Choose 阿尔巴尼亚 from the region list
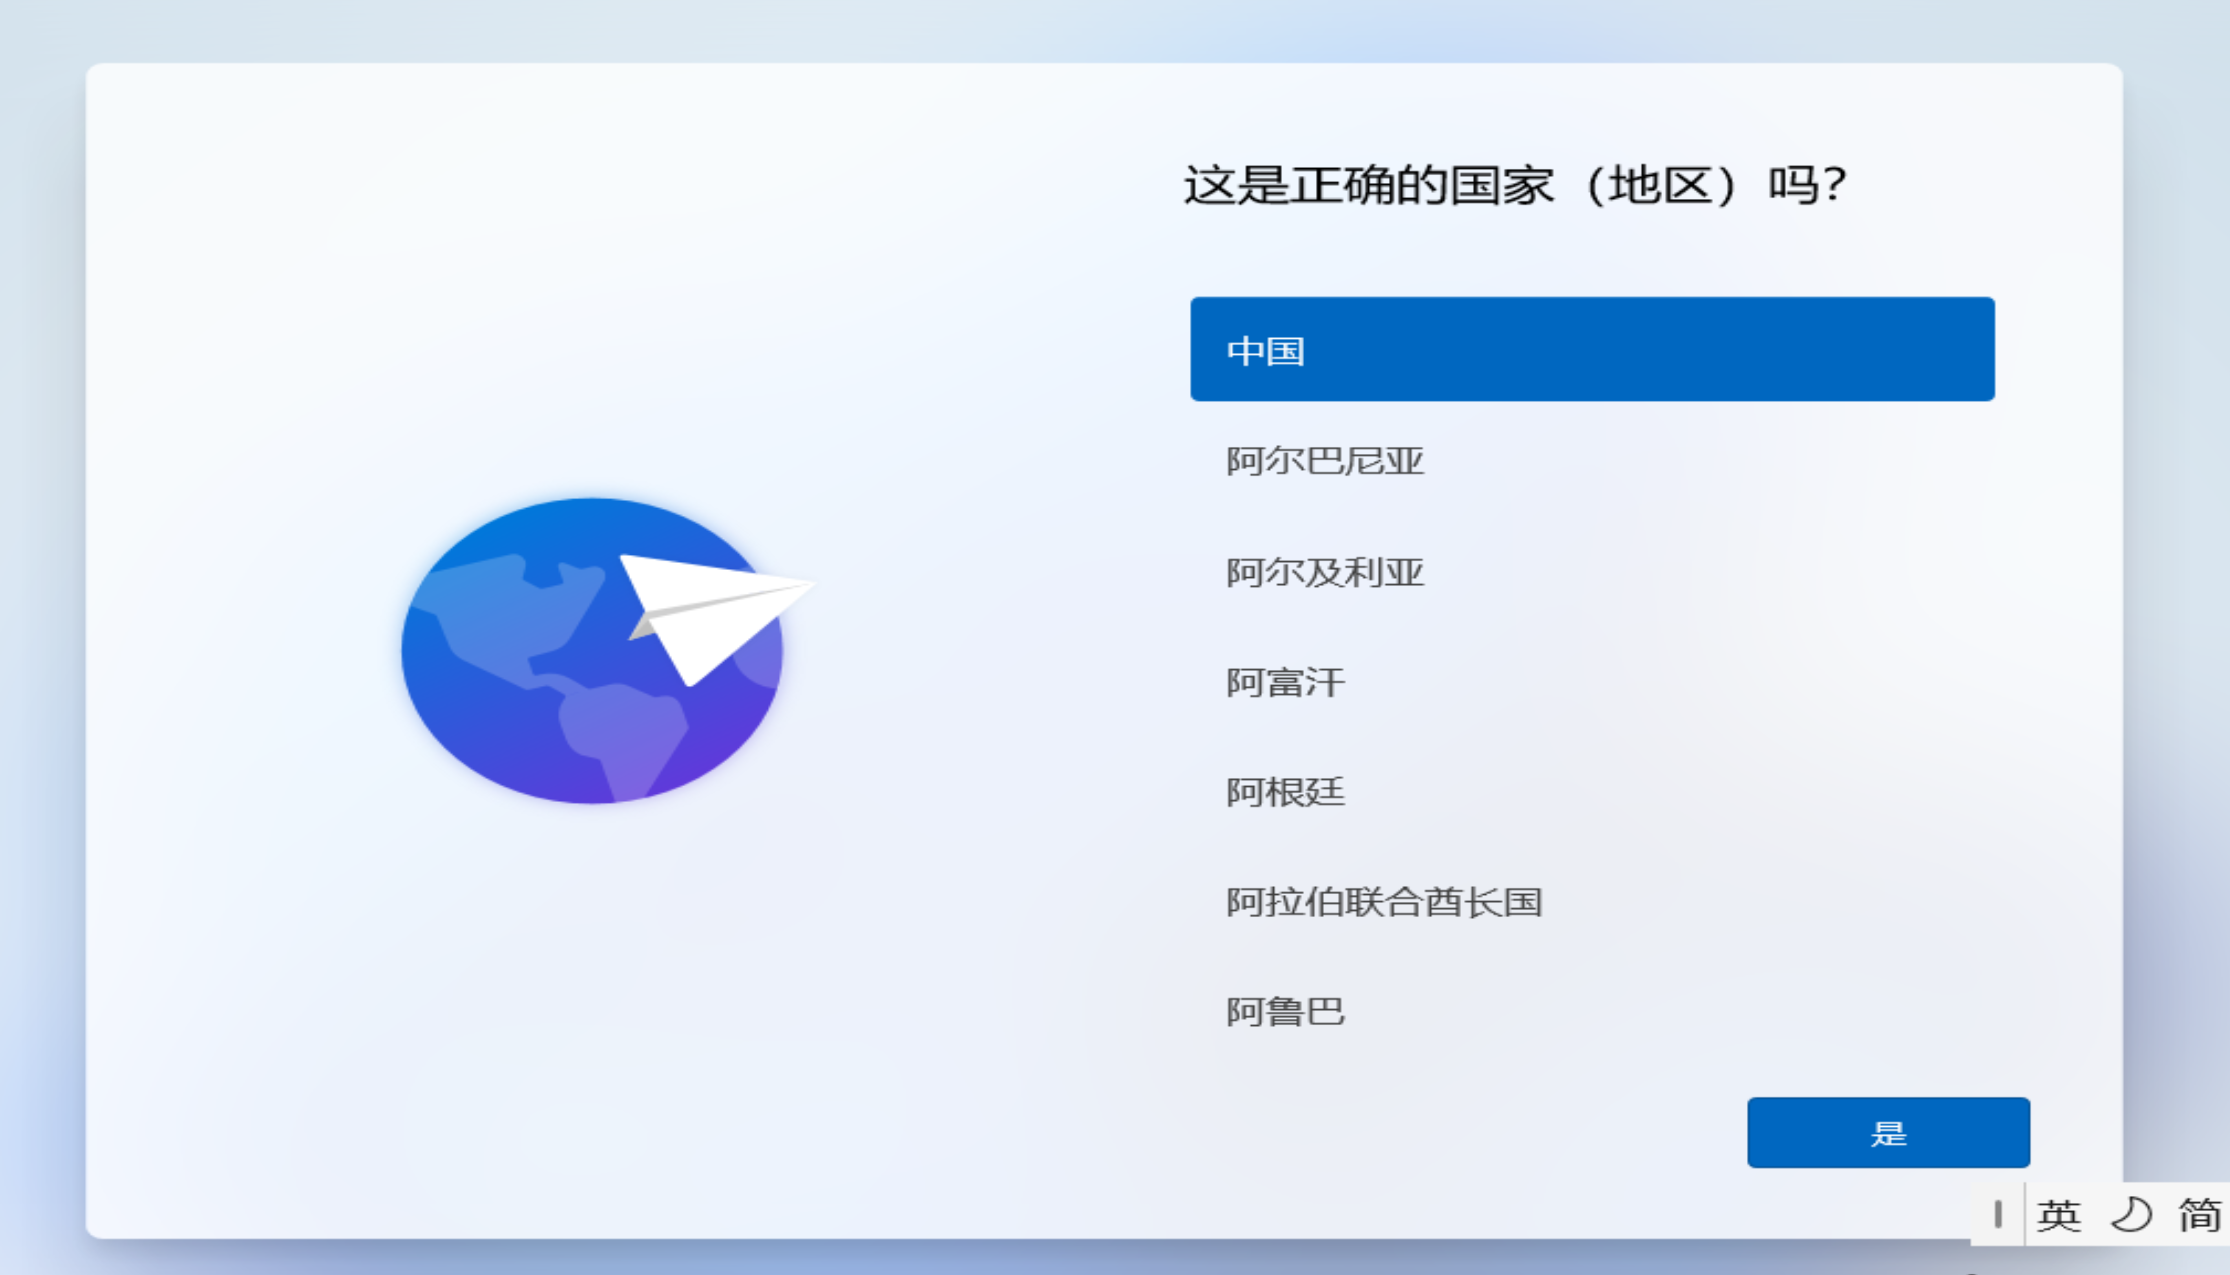The height and width of the screenshot is (1275, 2230). tap(1592, 461)
